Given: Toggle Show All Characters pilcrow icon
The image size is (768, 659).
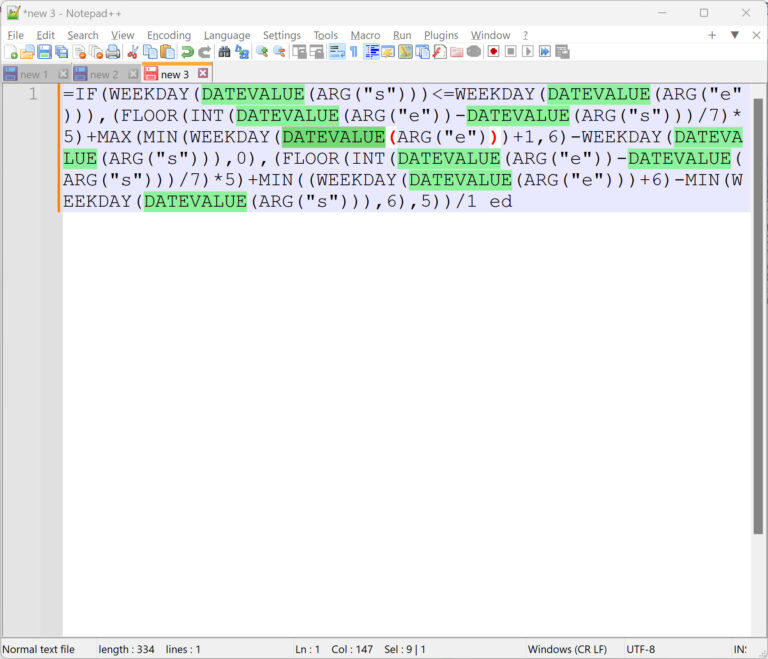Looking at the screenshot, I should coord(354,52).
